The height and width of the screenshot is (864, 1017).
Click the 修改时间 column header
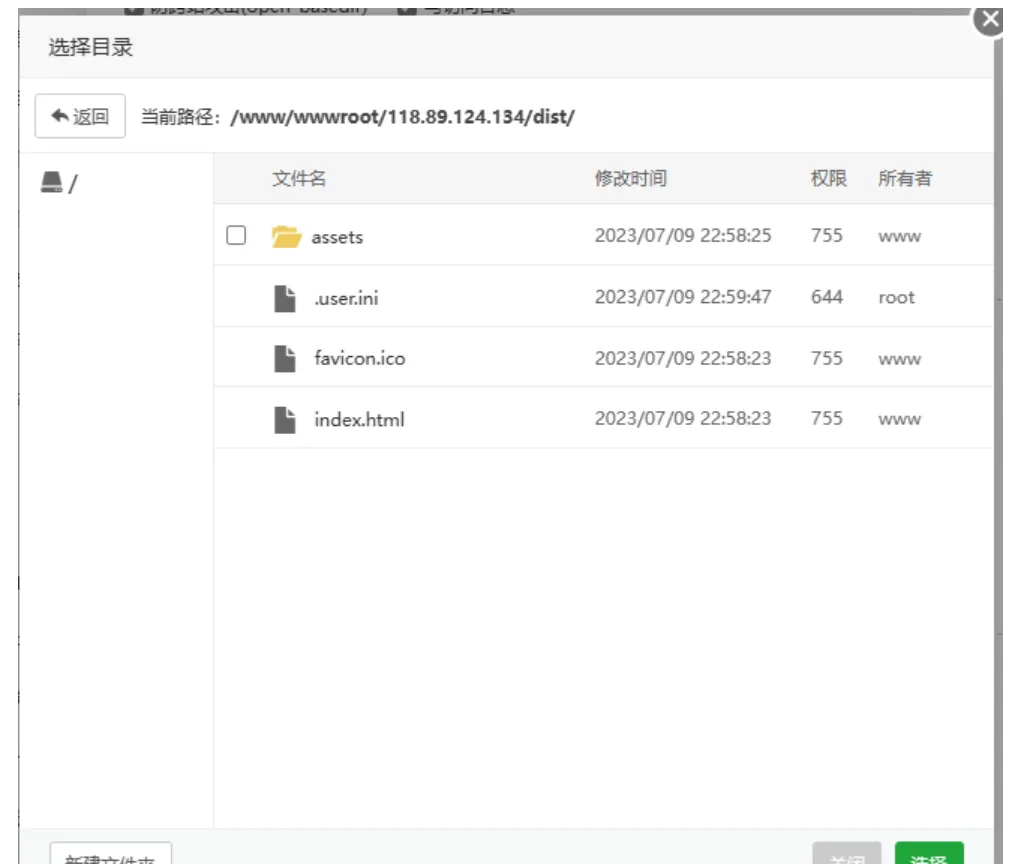631,178
